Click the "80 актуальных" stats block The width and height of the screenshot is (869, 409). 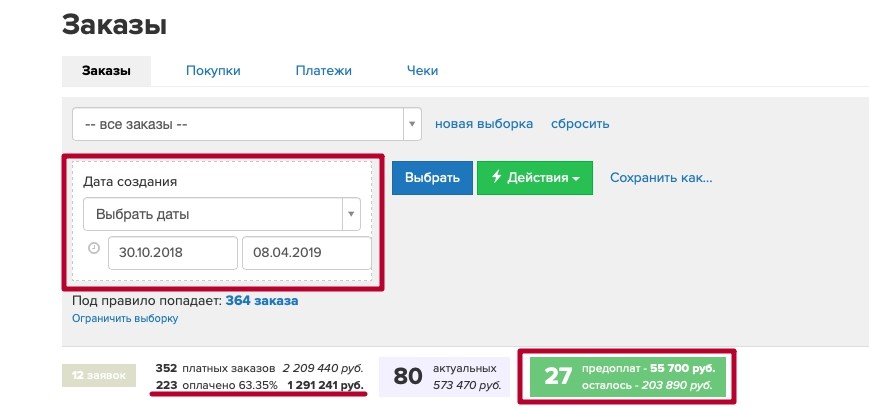pos(445,376)
